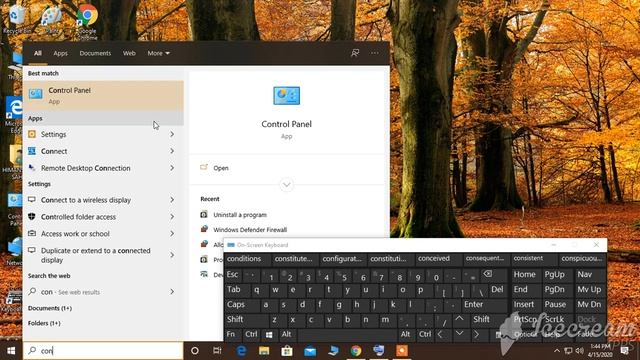The height and width of the screenshot is (360, 640).
Task: Switch to the All search tab
Action: click(38, 53)
